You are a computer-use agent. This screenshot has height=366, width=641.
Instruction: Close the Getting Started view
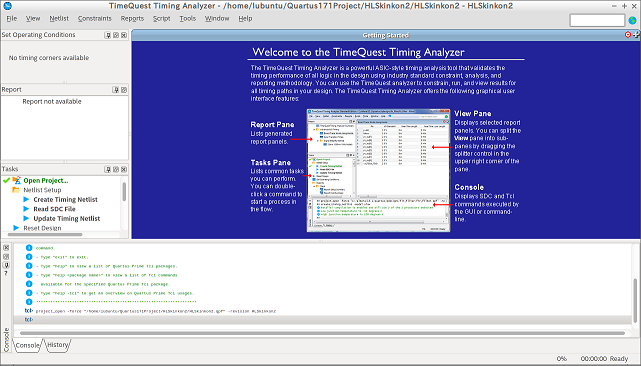coord(628,35)
